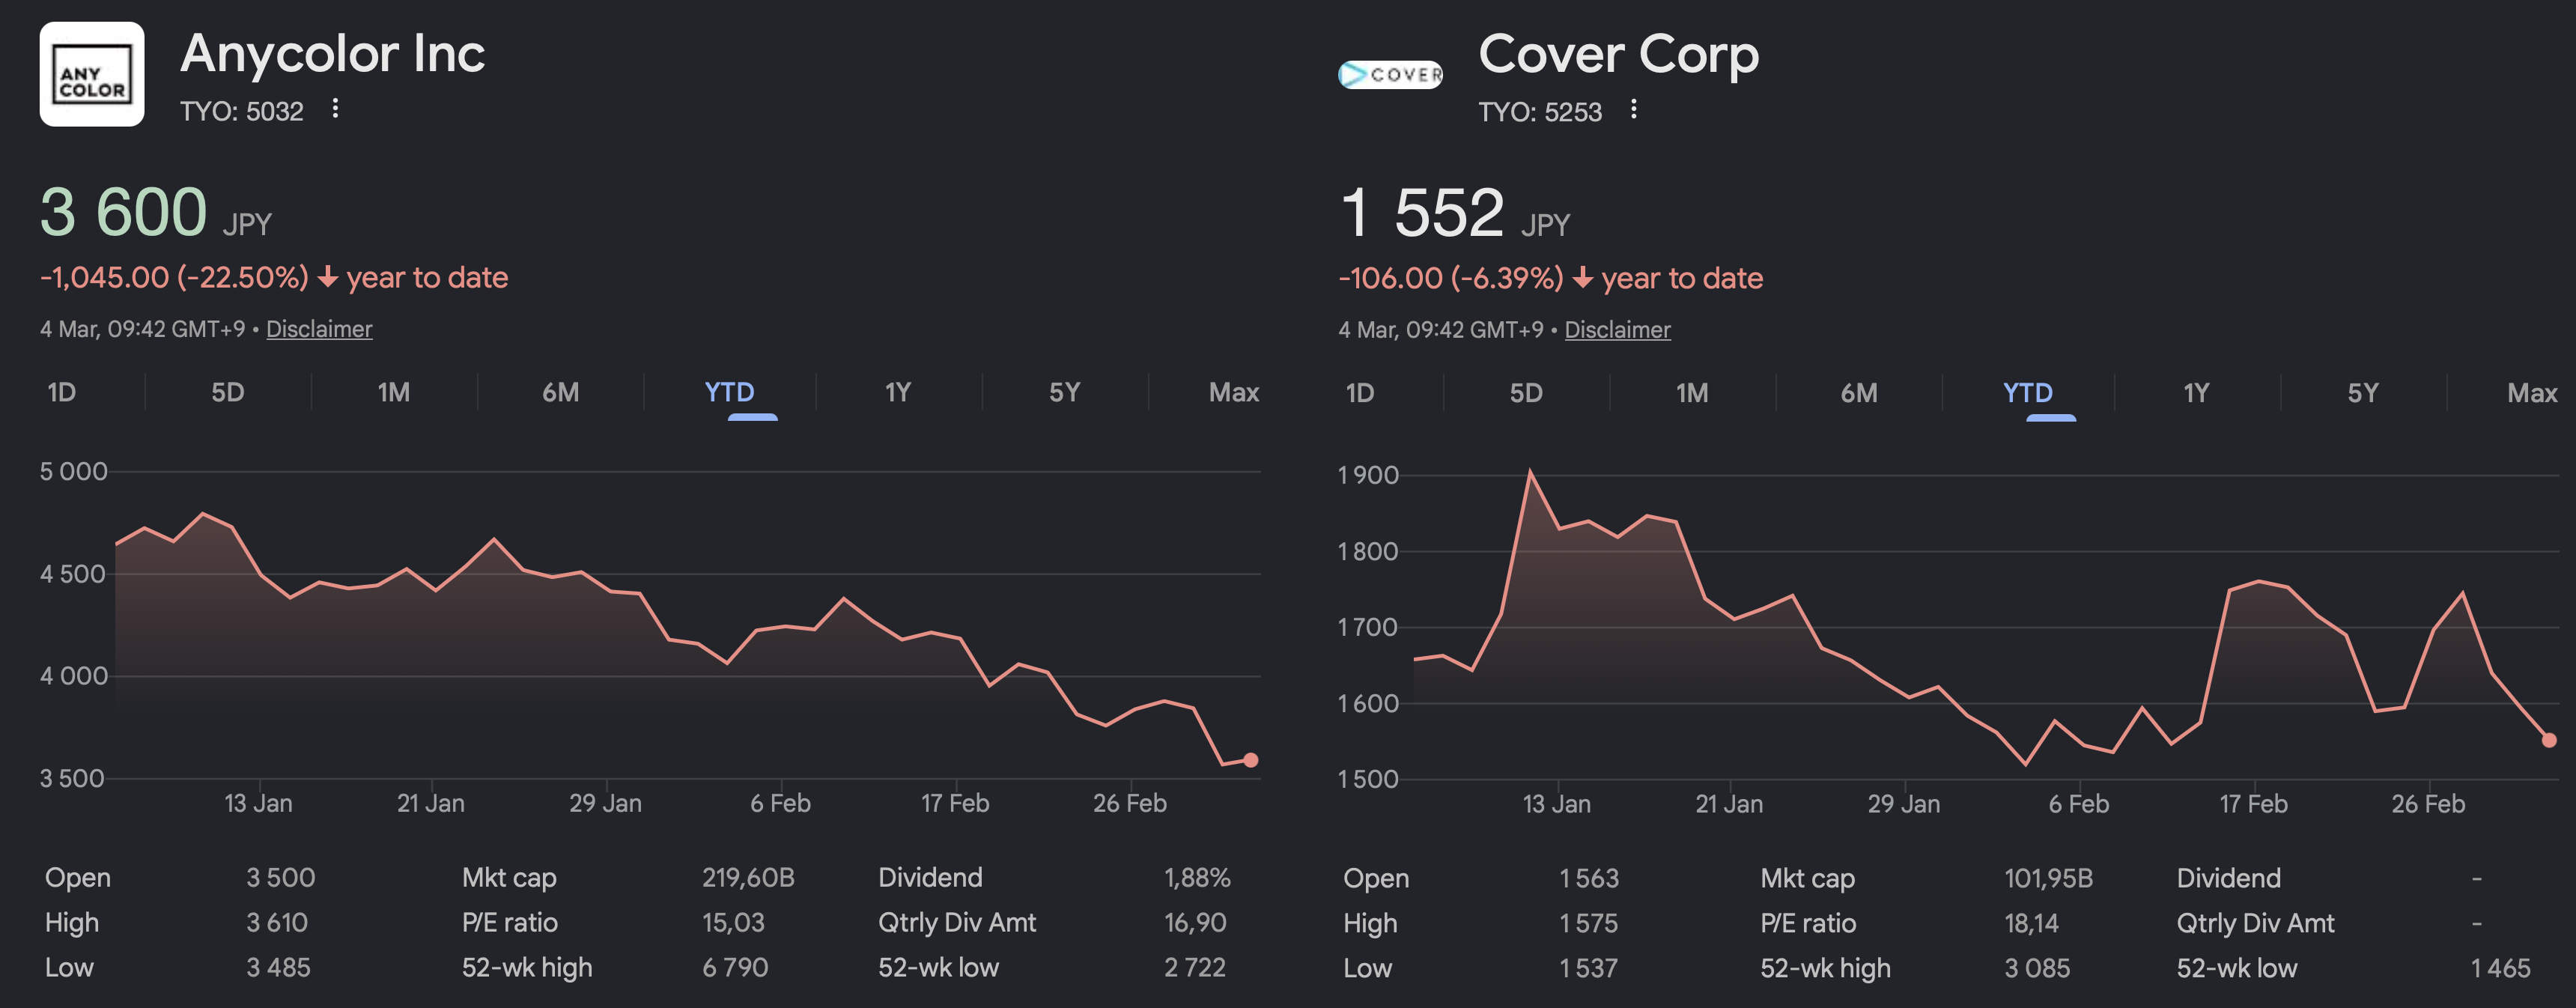The width and height of the screenshot is (2576, 1008).
Task: Select 5D tab on Anycolor chart
Action: [x=227, y=392]
